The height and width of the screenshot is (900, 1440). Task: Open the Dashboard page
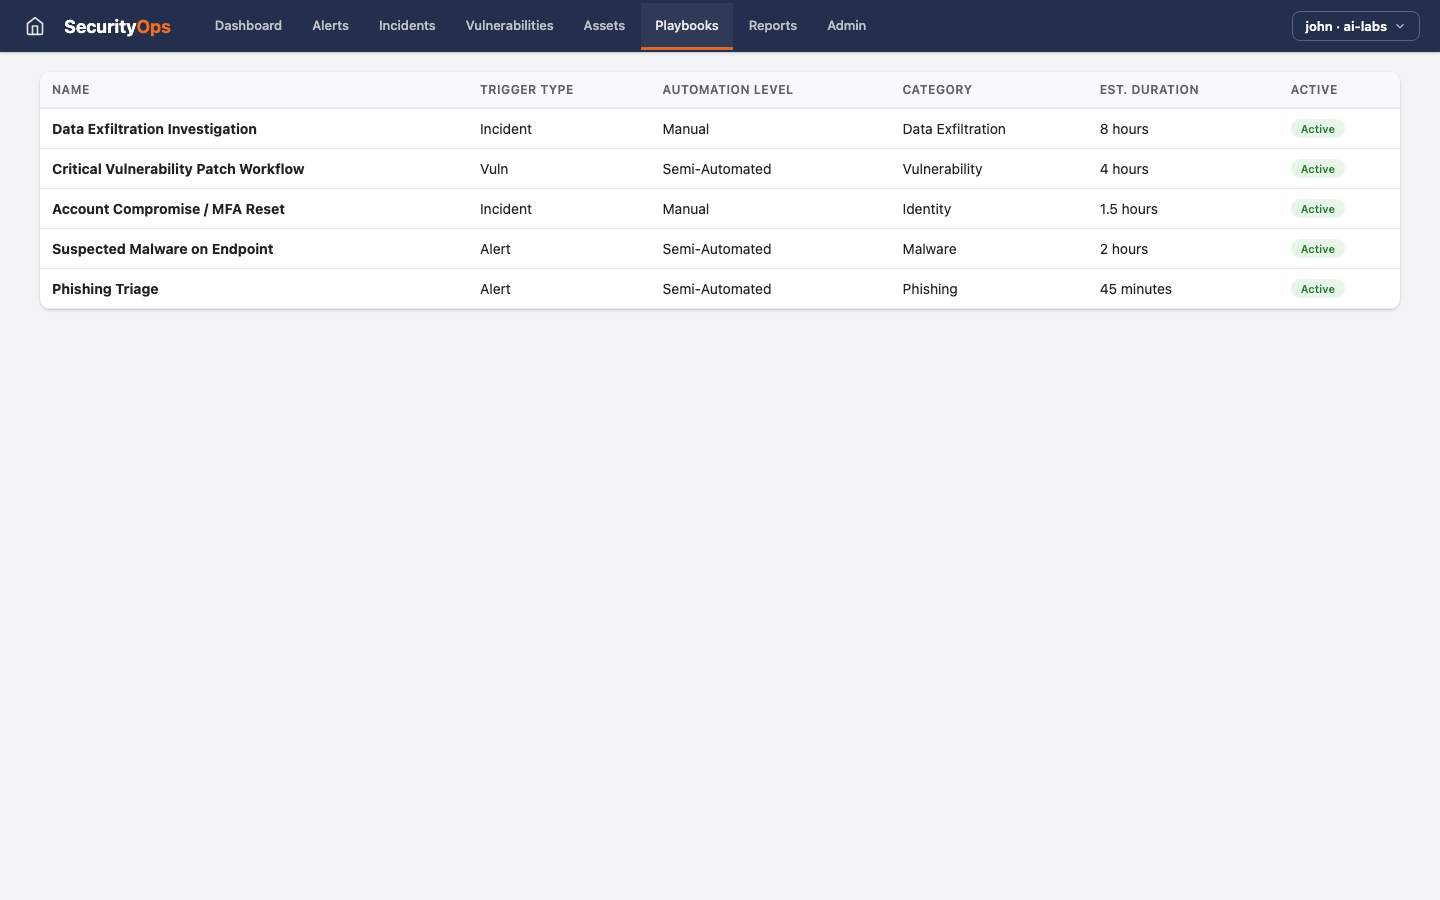248,26
